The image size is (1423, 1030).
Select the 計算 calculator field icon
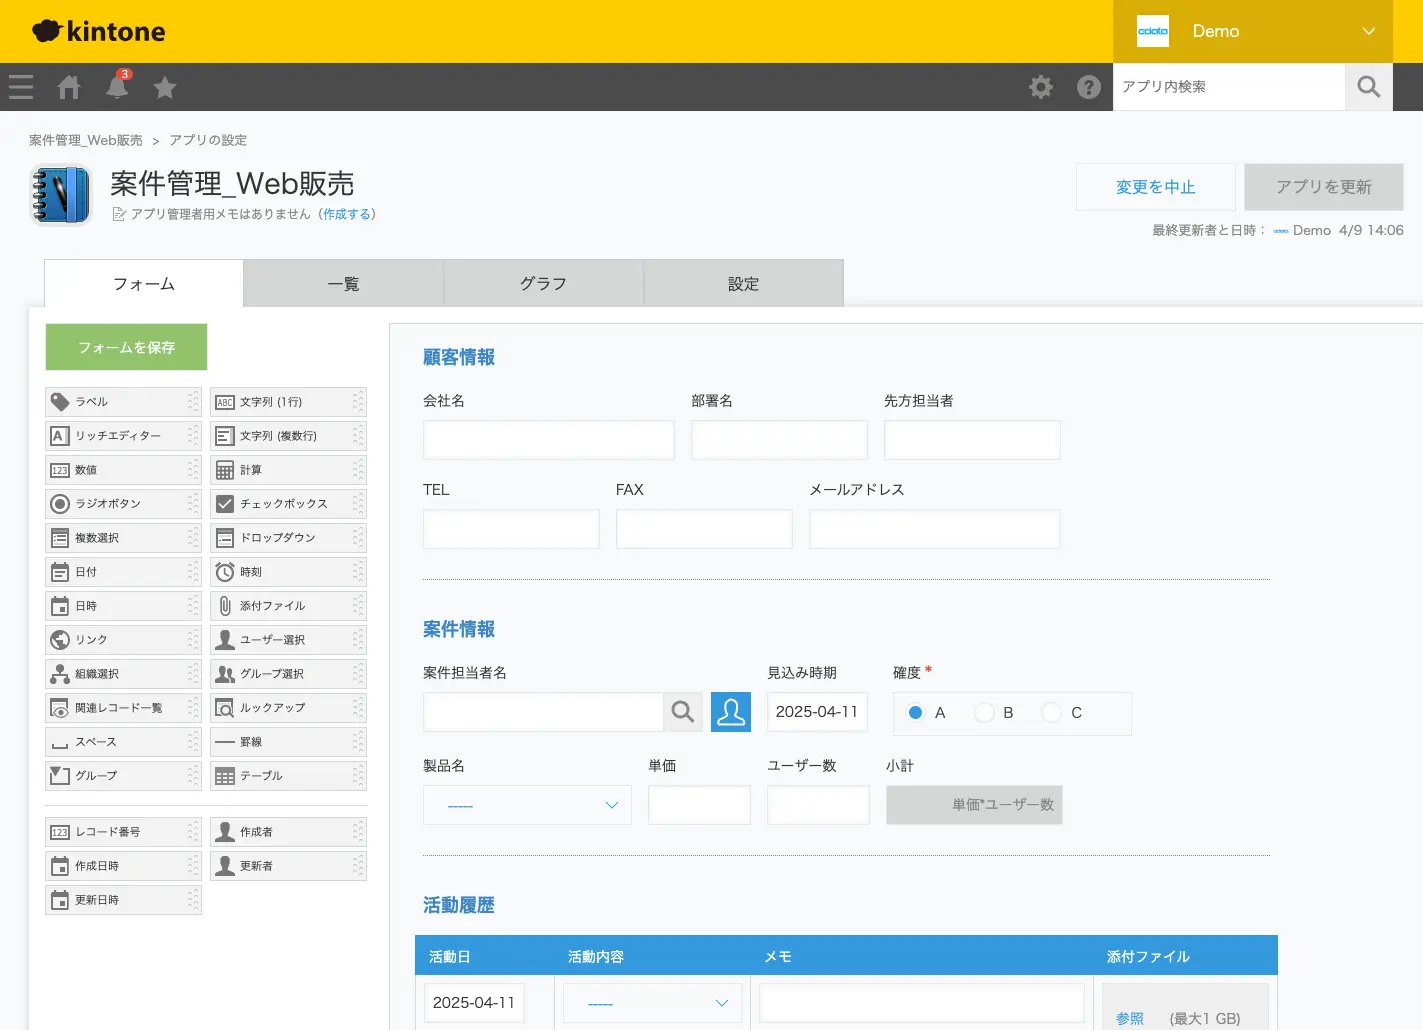pyautogui.click(x=225, y=470)
